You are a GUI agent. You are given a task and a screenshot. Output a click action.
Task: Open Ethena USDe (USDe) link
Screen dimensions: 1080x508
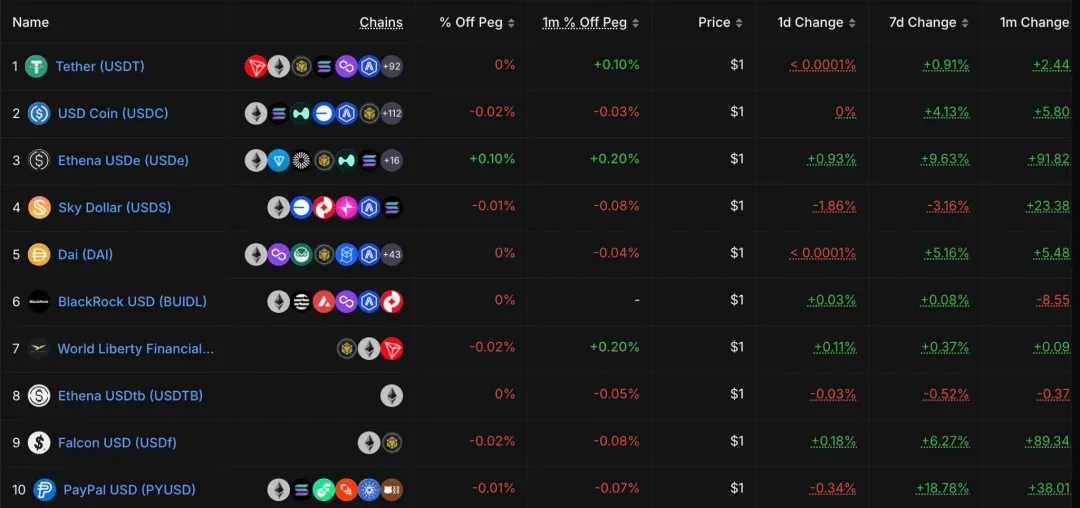coord(123,161)
